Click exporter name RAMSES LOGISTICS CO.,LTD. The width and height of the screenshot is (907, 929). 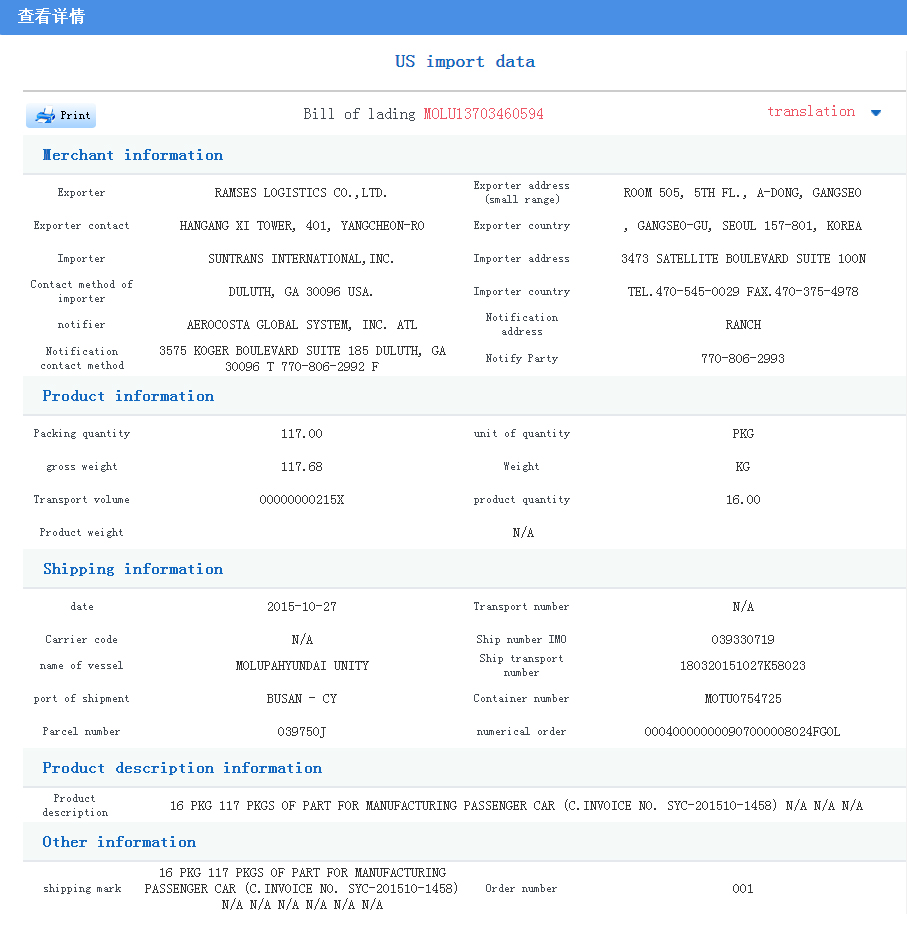301,193
